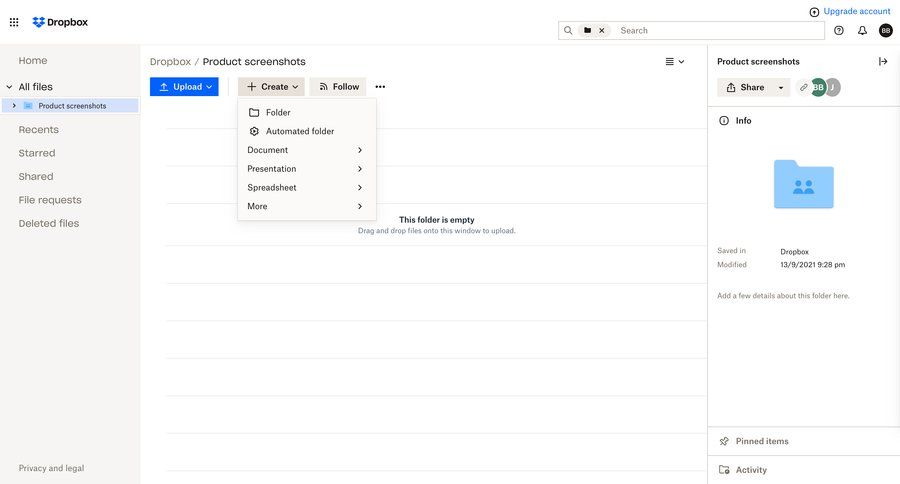The width and height of the screenshot is (900, 484).
Task: Click the Upgrade account link
Action: tap(849, 11)
